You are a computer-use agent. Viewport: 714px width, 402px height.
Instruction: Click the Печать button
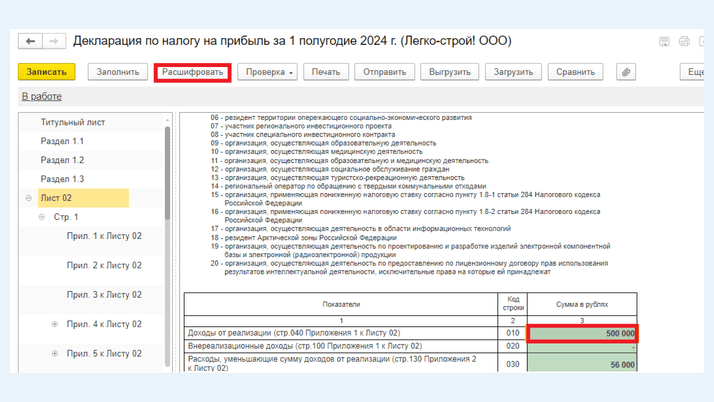326,72
